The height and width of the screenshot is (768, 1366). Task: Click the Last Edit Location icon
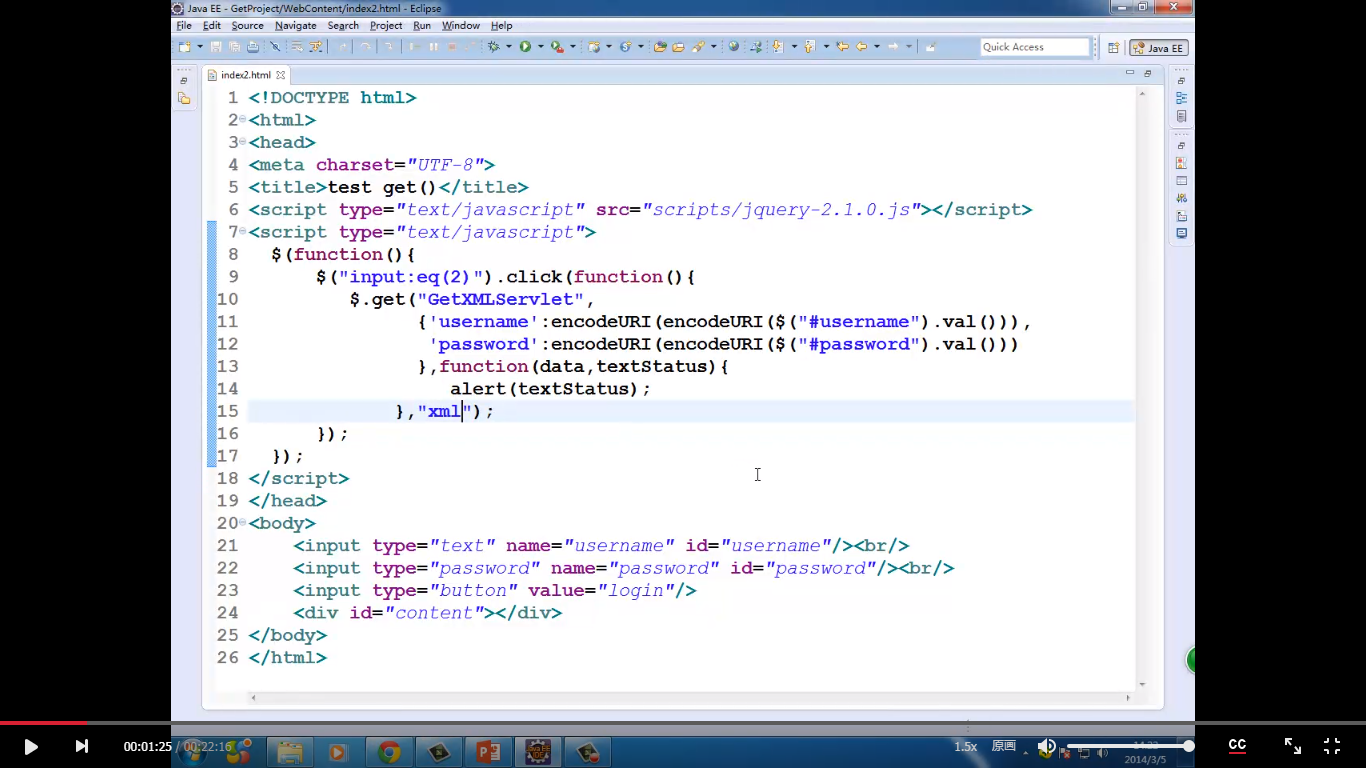[843, 46]
